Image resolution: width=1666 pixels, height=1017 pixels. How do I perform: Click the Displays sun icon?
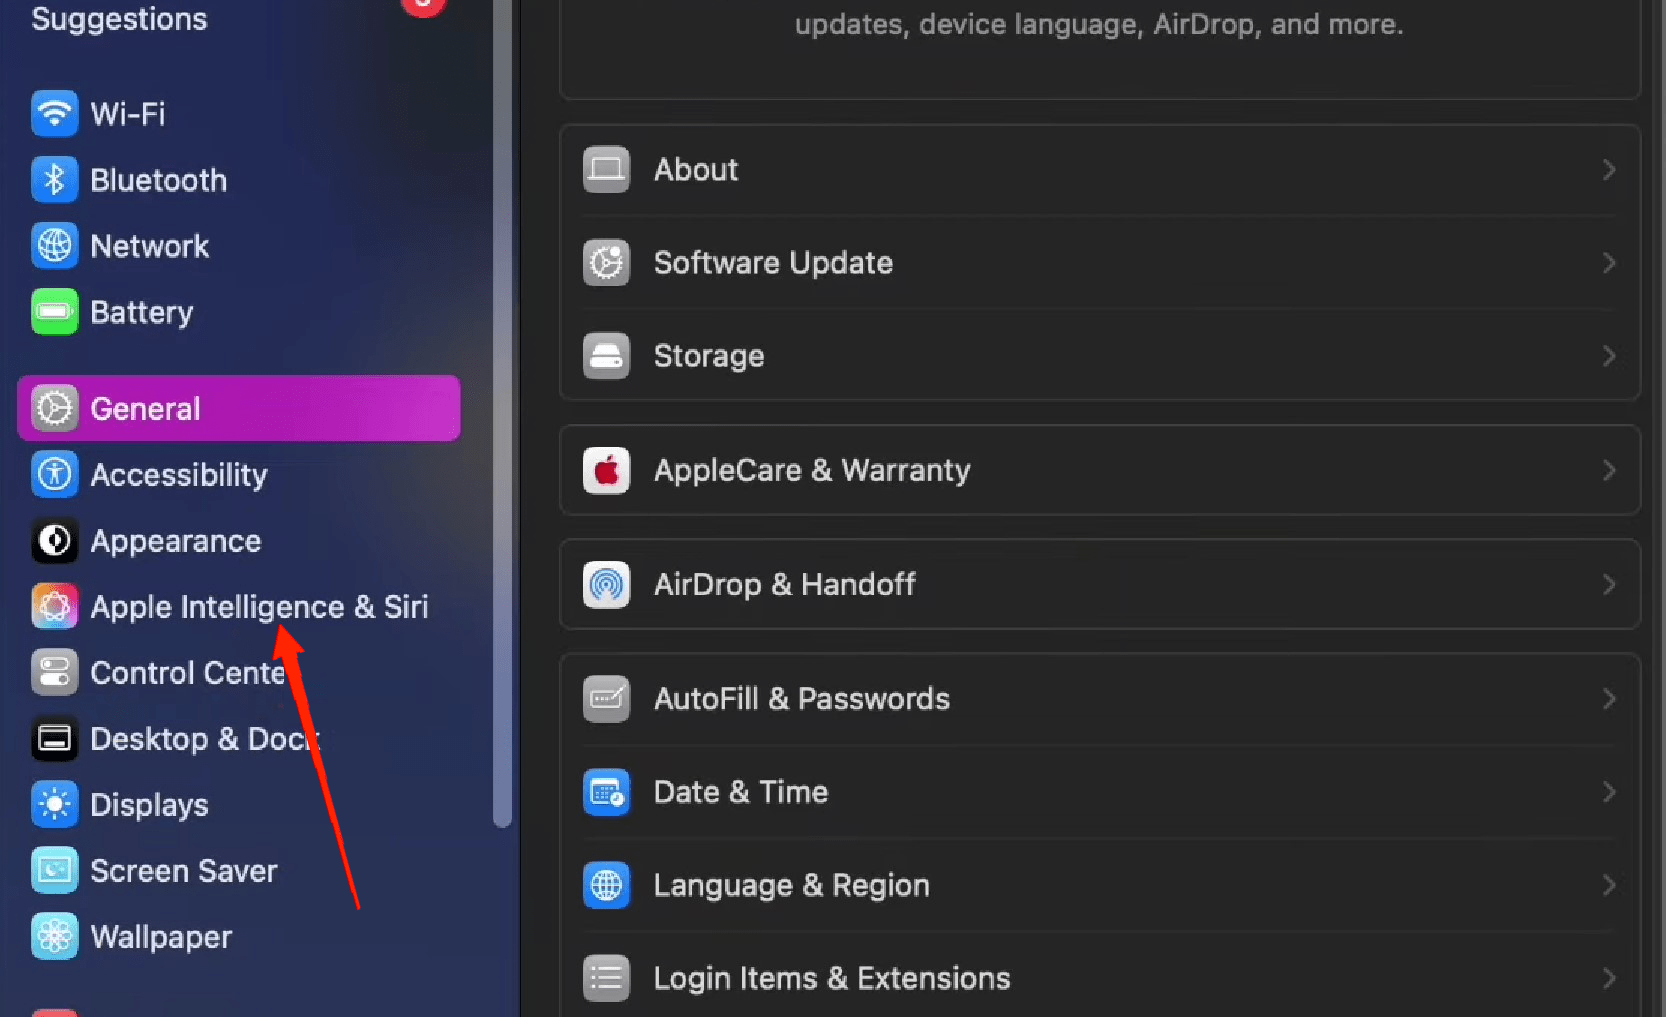point(54,805)
